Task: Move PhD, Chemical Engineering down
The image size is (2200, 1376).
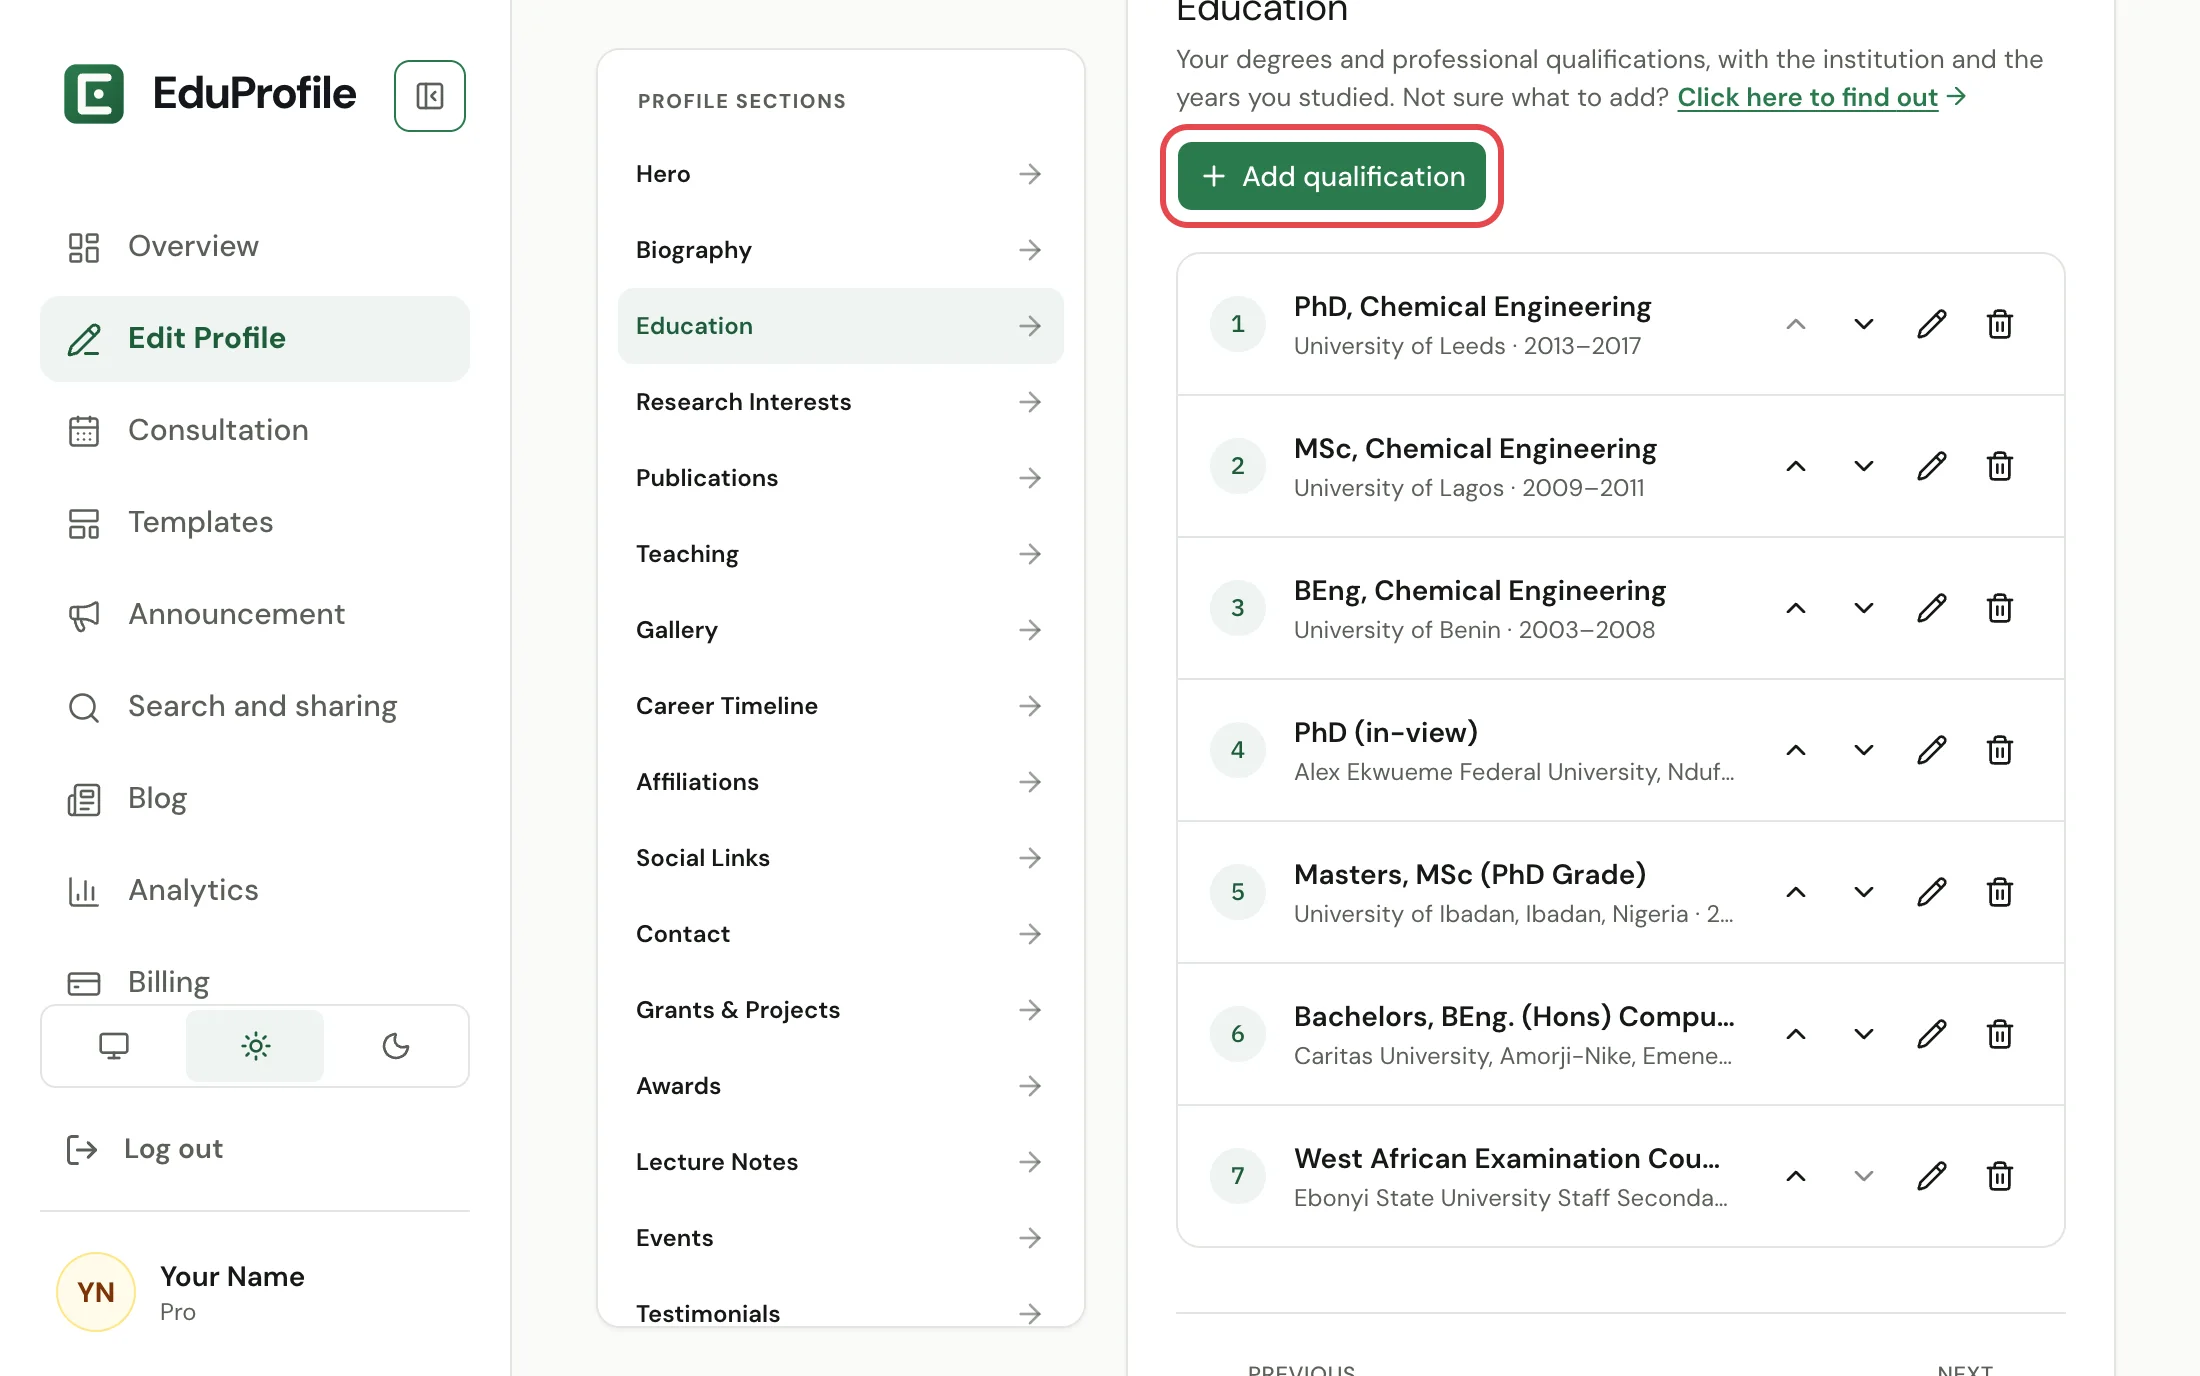Action: (1864, 324)
